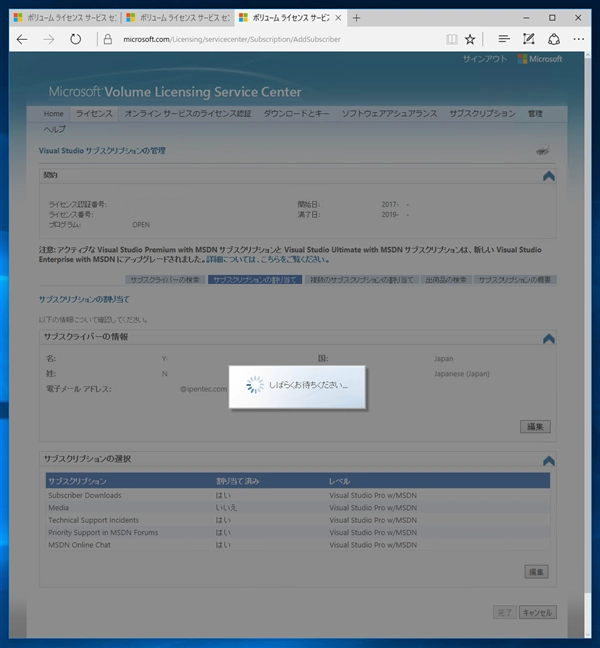The width and height of the screenshot is (600, 648).
Task: Switch to the first browser tab
Action: point(65,18)
